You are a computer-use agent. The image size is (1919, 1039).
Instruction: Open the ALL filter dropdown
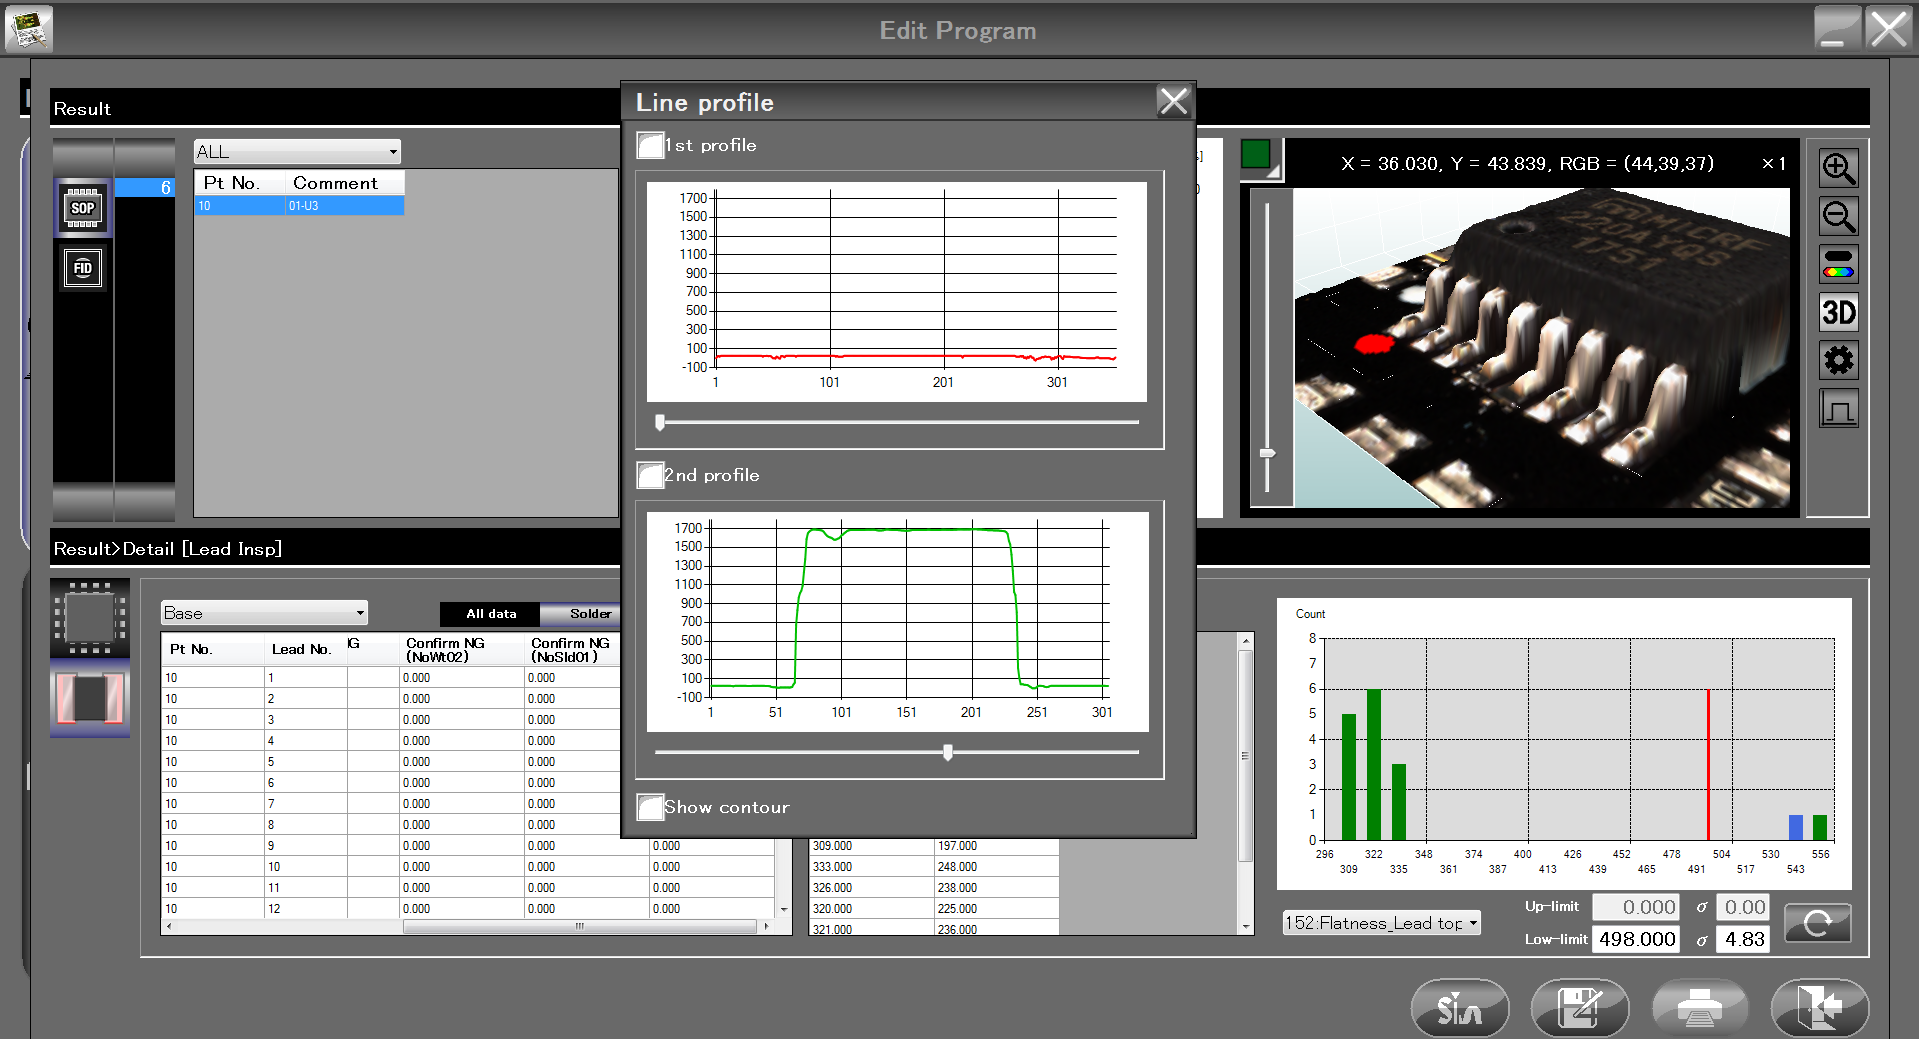click(297, 152)
